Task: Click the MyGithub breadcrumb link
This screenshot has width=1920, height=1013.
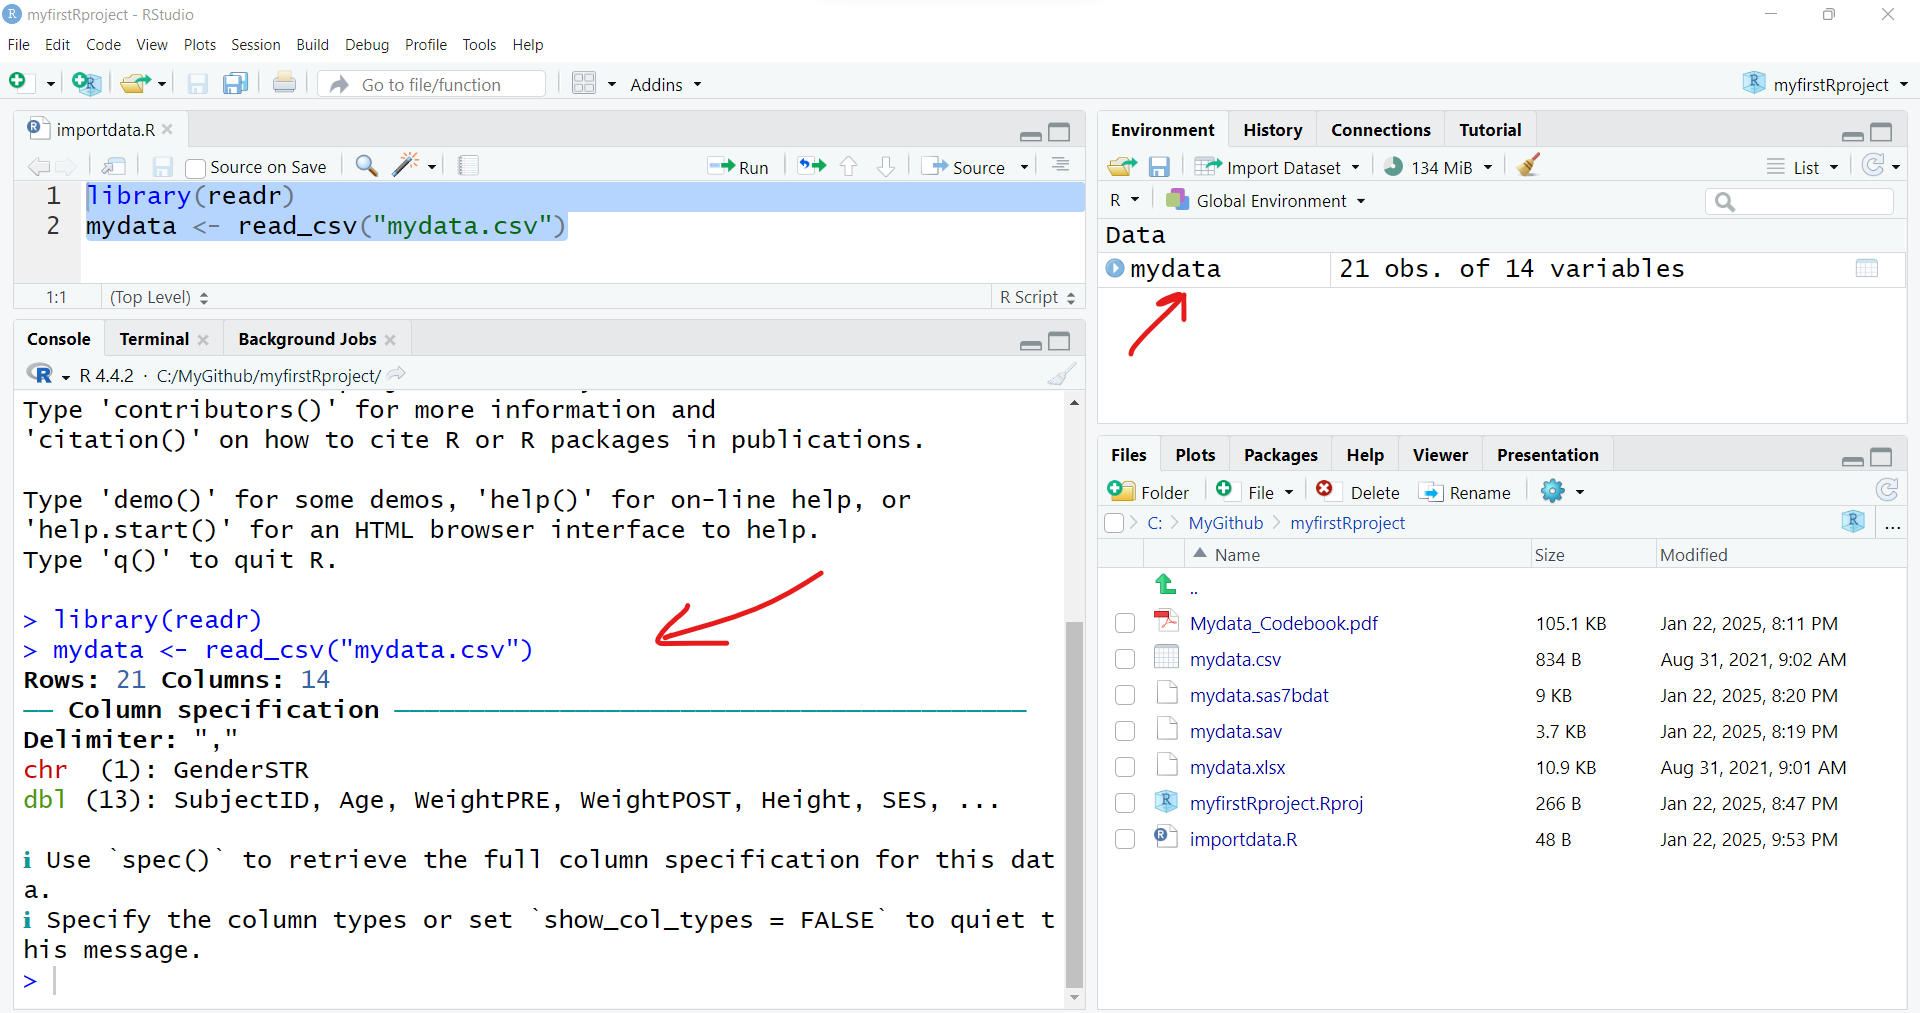Action: tap(1225, 523)
